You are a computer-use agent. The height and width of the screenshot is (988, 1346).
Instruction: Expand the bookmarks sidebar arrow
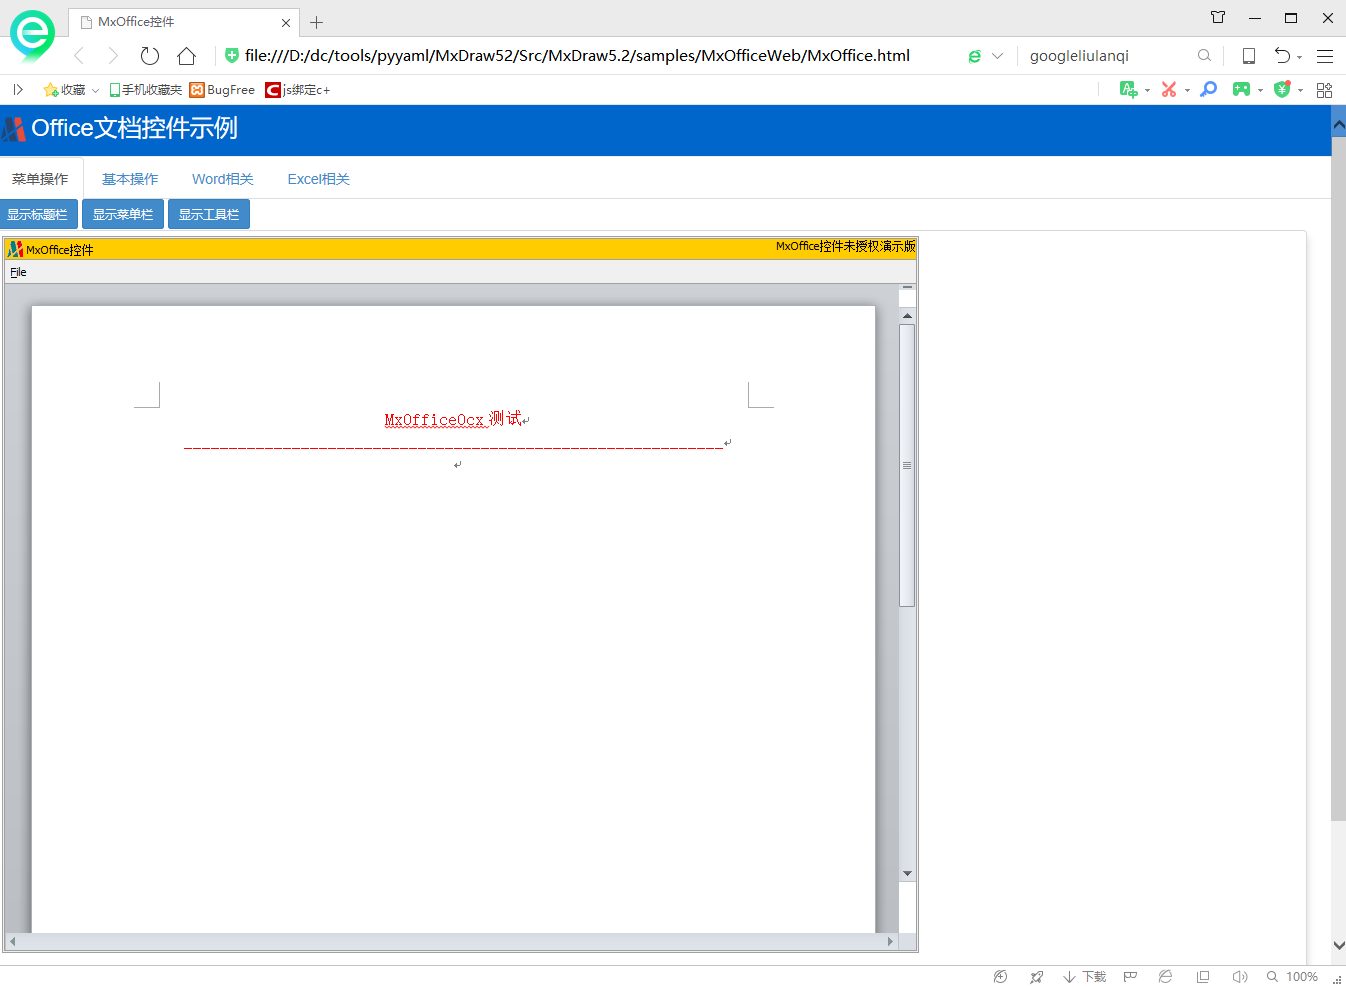point(18,90)
